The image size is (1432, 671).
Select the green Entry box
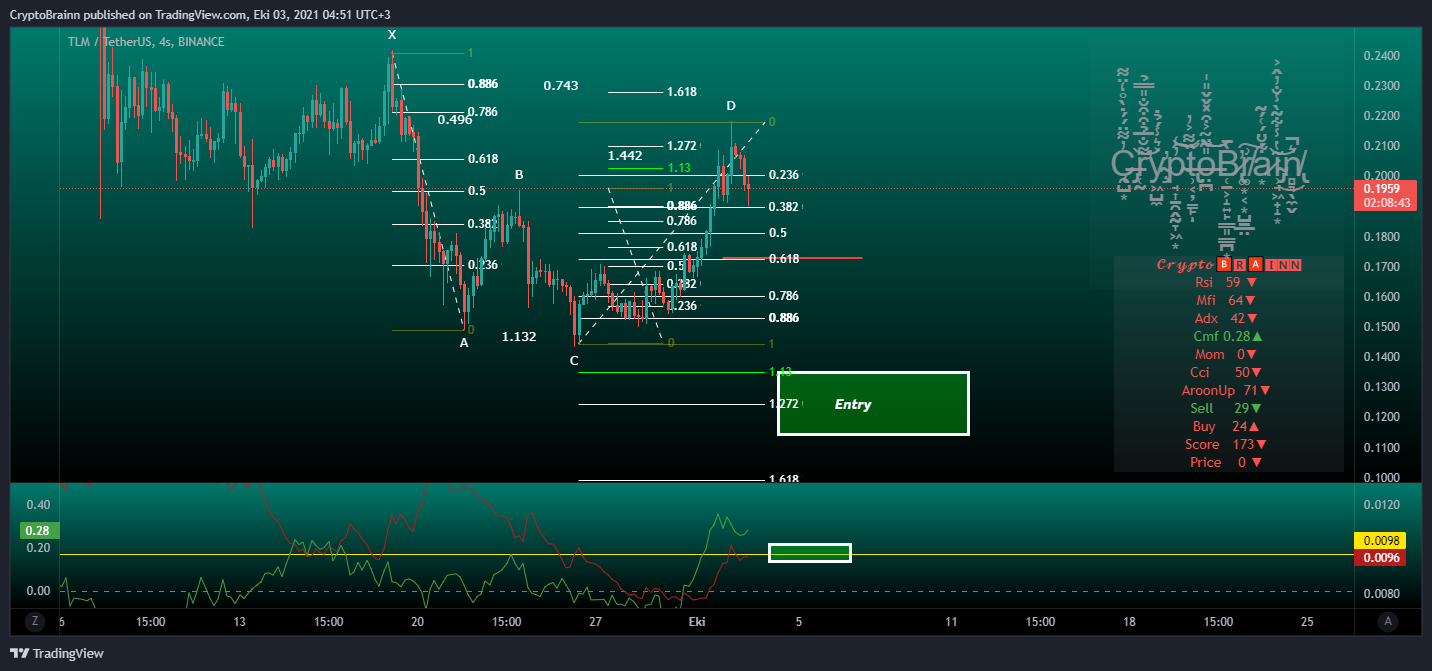click(873, 404)
